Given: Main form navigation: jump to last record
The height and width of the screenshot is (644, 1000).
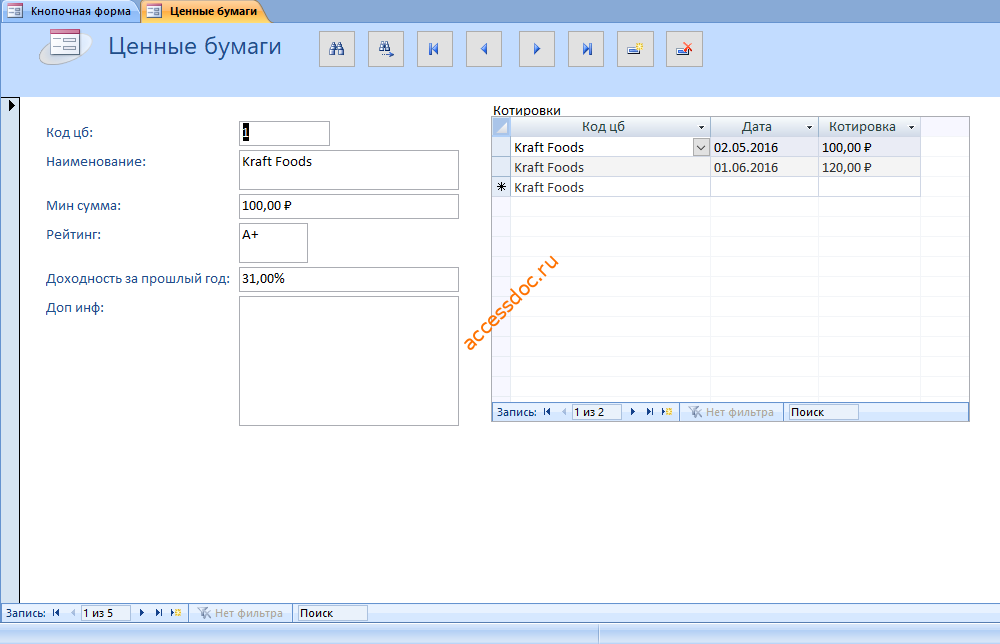Looking at the screenshot, I should click(x=158, y=613).
